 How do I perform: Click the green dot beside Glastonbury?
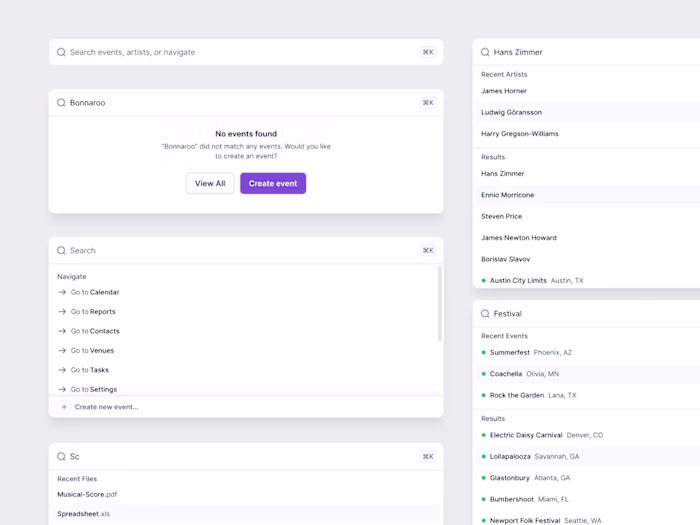483,478
